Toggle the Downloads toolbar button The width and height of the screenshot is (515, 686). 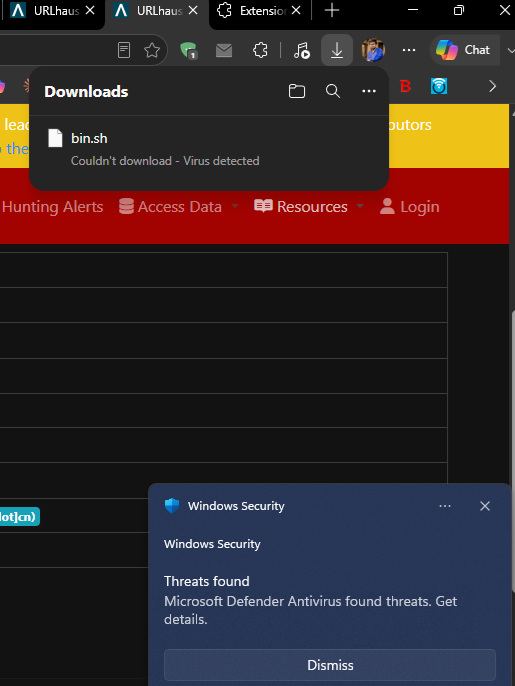click(337, 50)
